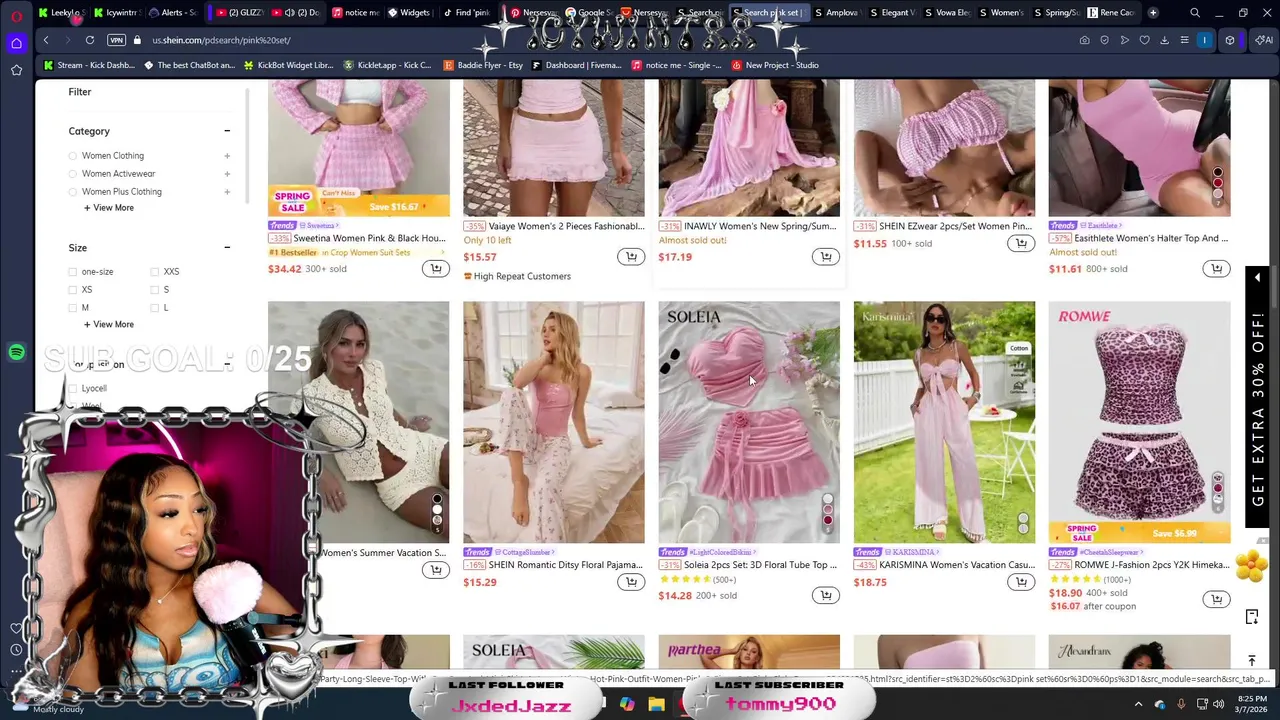This screenshot has height=720, width=1280.
Task: Switch to Alerts browser tab
Action: [172, 13]
